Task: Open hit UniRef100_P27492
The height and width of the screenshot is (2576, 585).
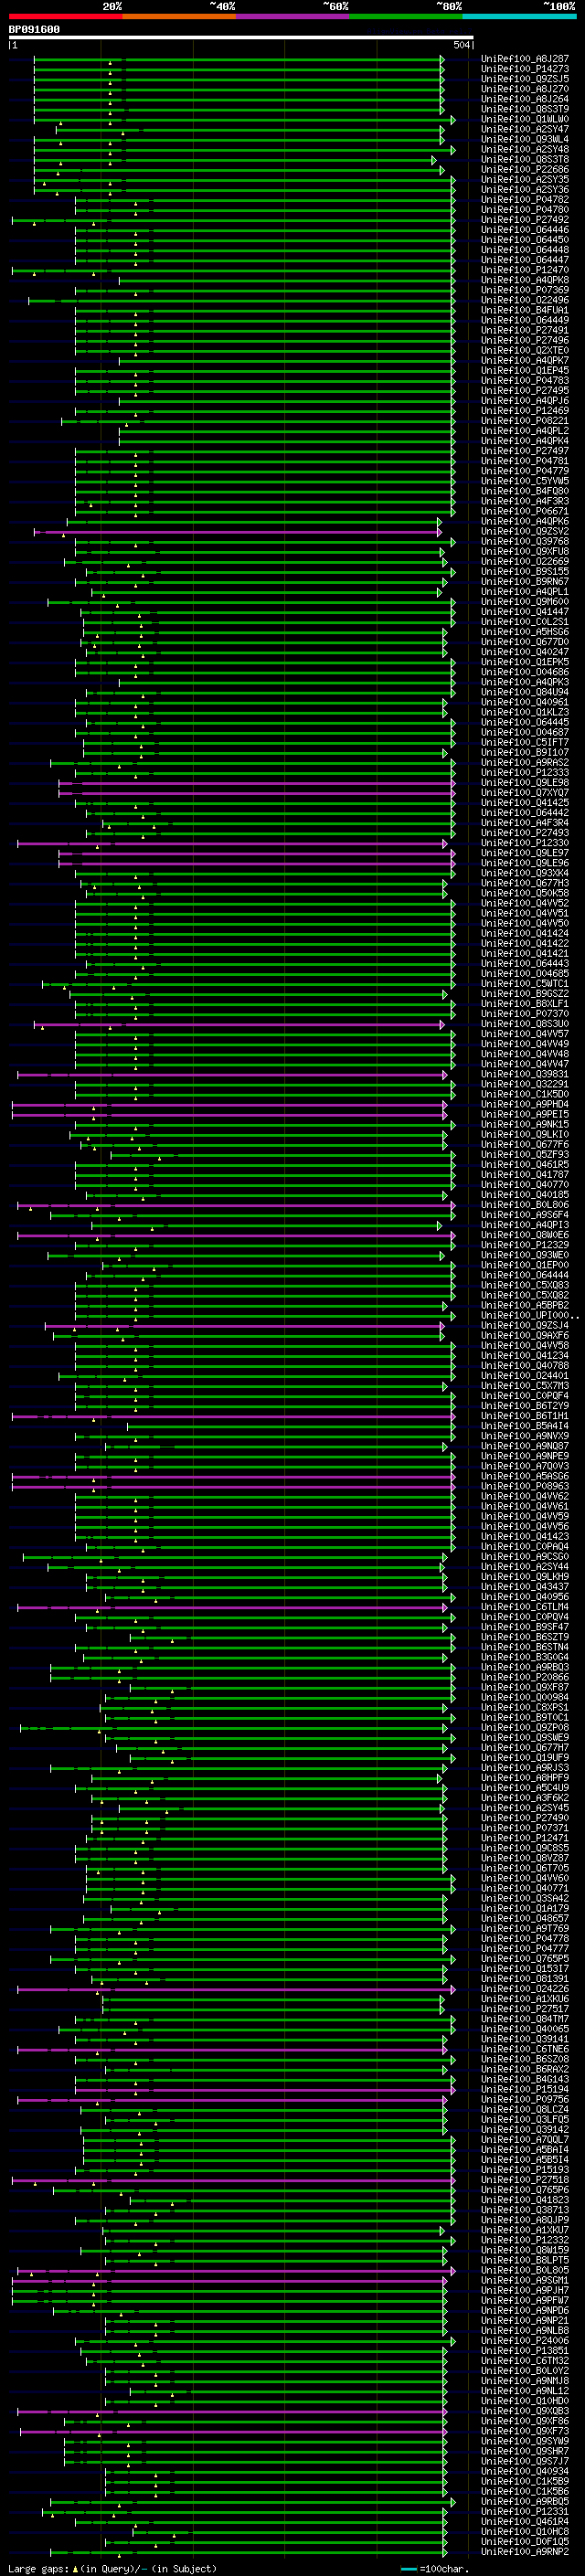Action: tap(525, 220)
